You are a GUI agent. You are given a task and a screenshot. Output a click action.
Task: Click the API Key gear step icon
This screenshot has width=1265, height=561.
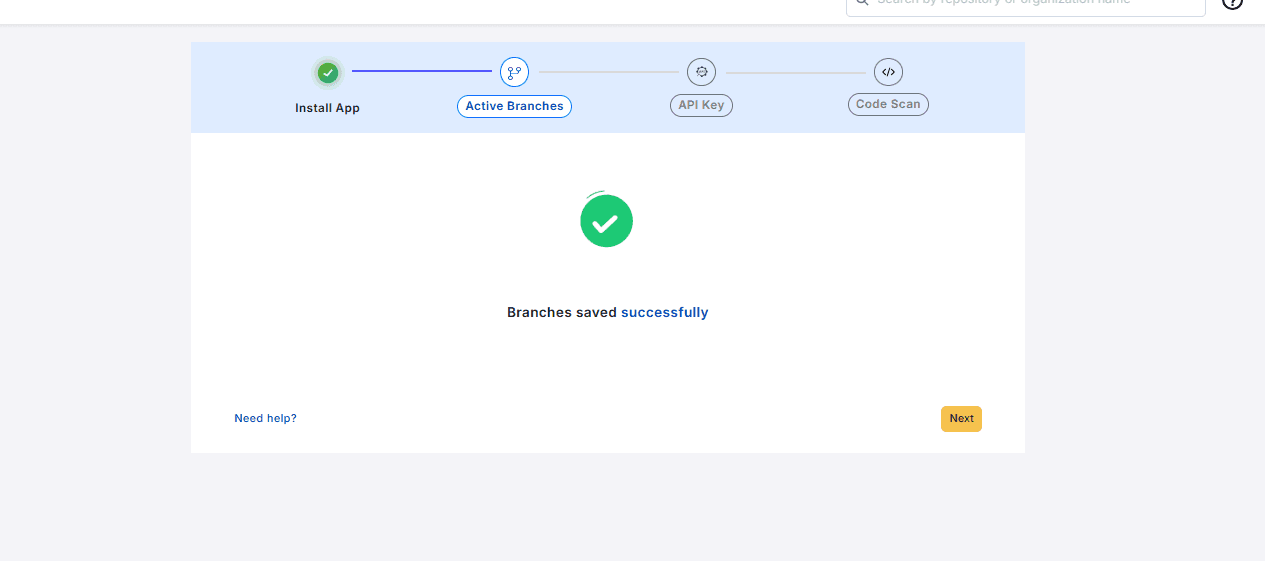[701, 72]
